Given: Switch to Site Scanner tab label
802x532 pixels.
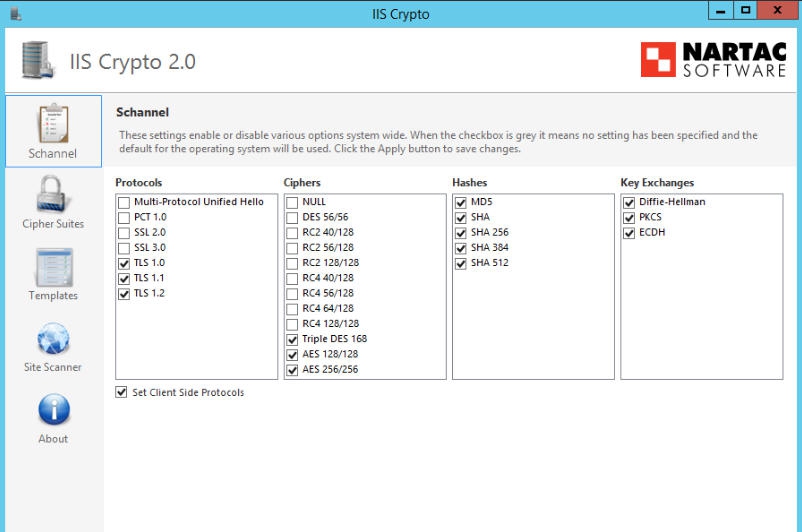Looking at the screenshot, I should [x=53, y=367].
